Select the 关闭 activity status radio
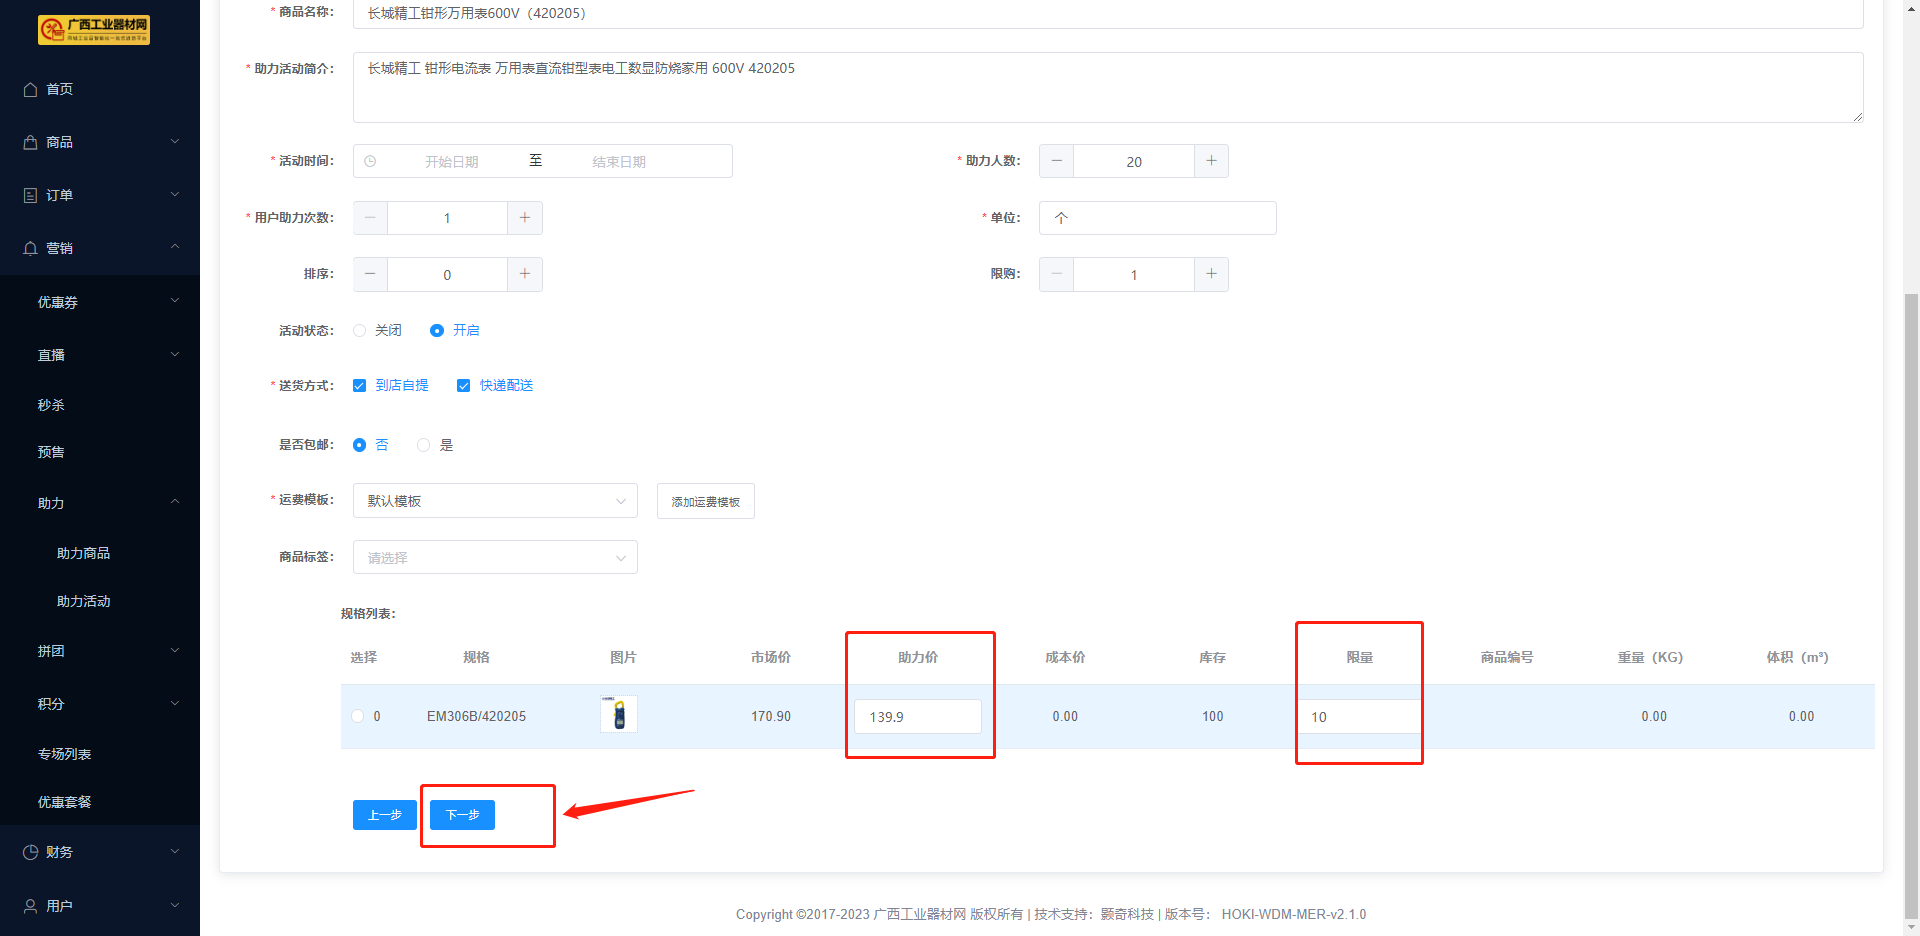This screenshot has height=936, width=1920. 360,331
